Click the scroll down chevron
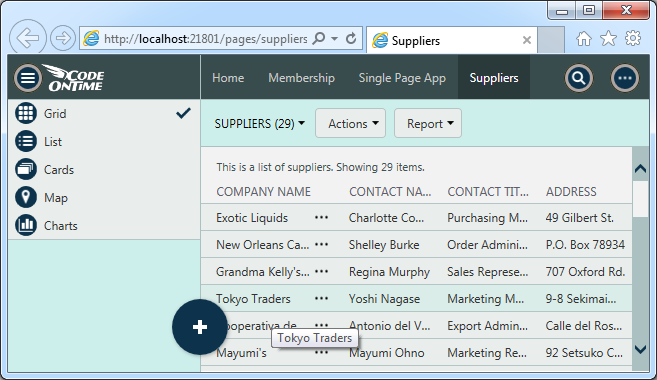Image resolution: width=657 pixels, height=380 pixels. tap(640, 349)
